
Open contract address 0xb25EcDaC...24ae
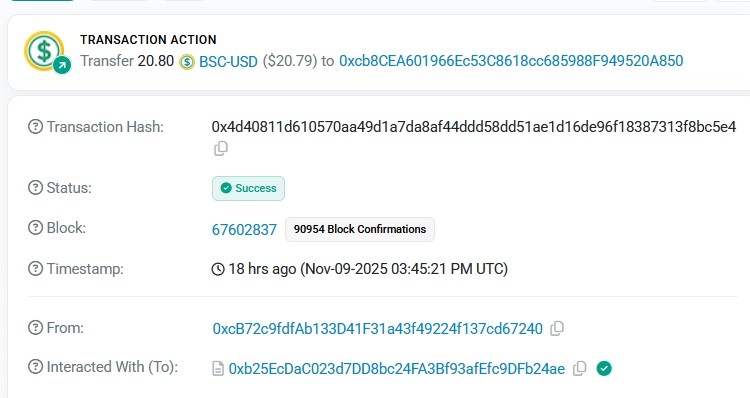point(397,369)
